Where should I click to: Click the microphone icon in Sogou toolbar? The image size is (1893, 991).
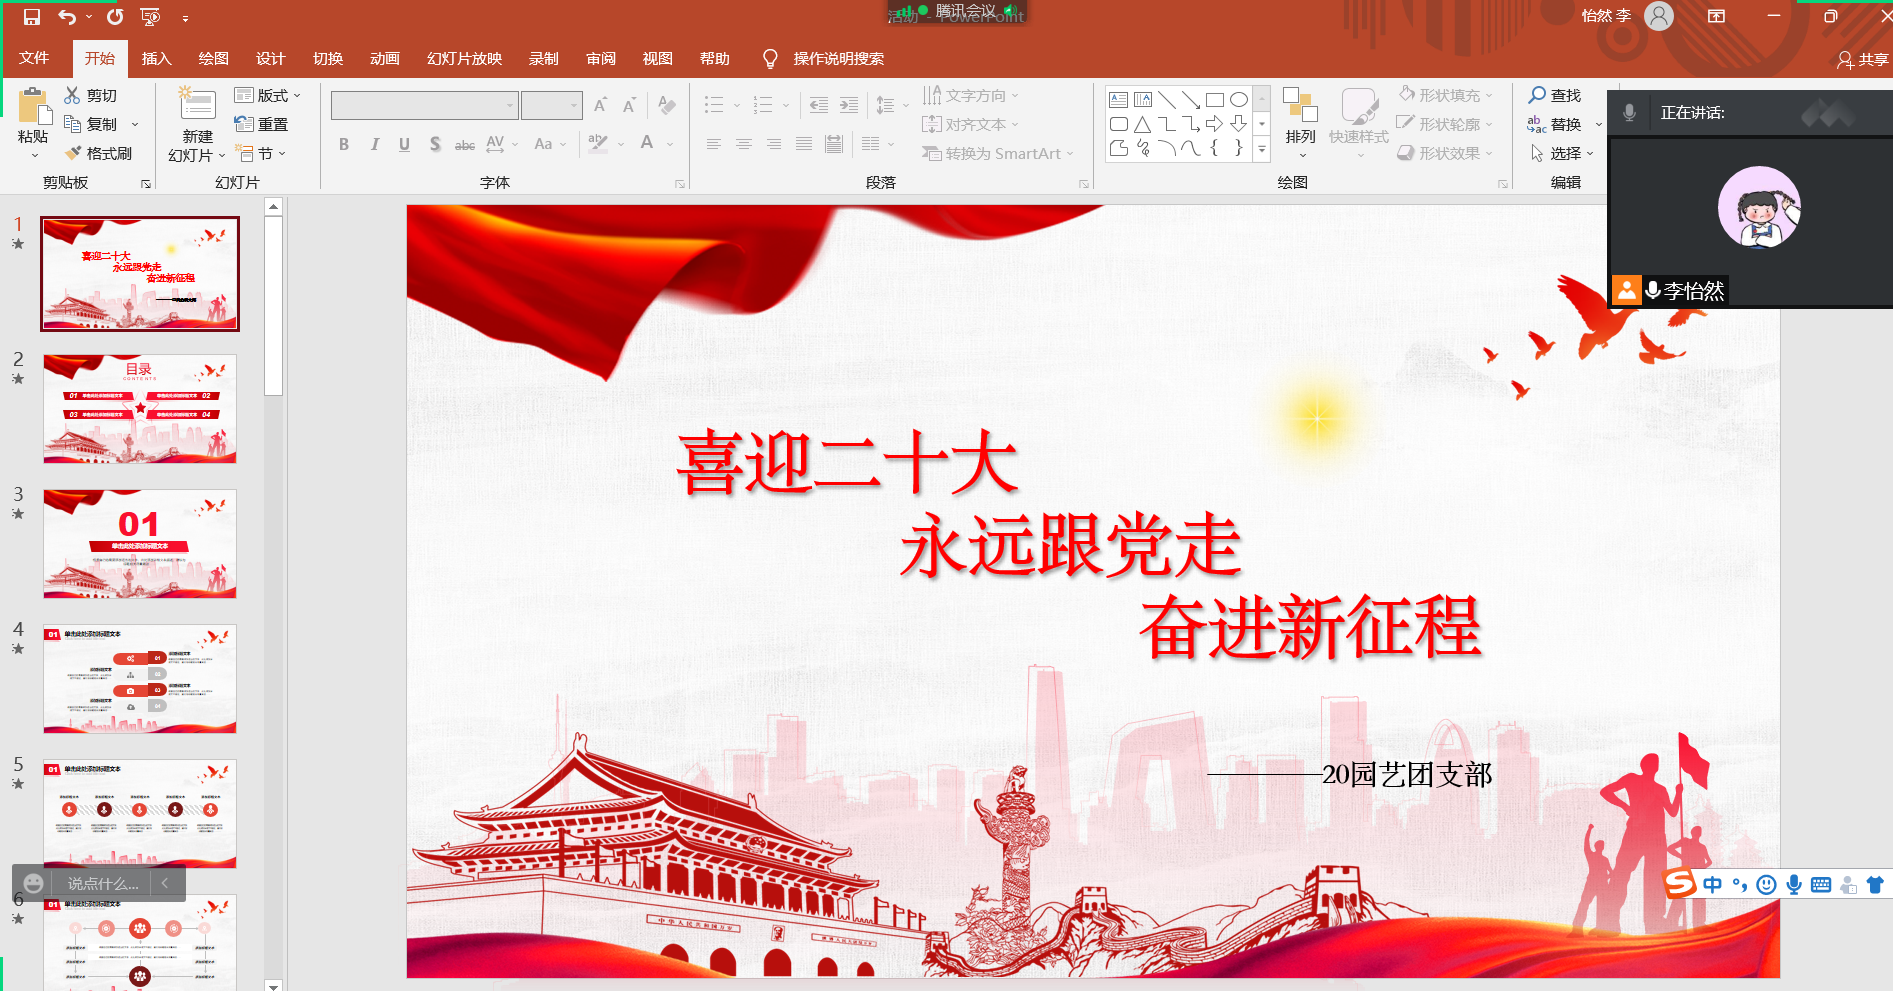click(x=1794, y=885)
